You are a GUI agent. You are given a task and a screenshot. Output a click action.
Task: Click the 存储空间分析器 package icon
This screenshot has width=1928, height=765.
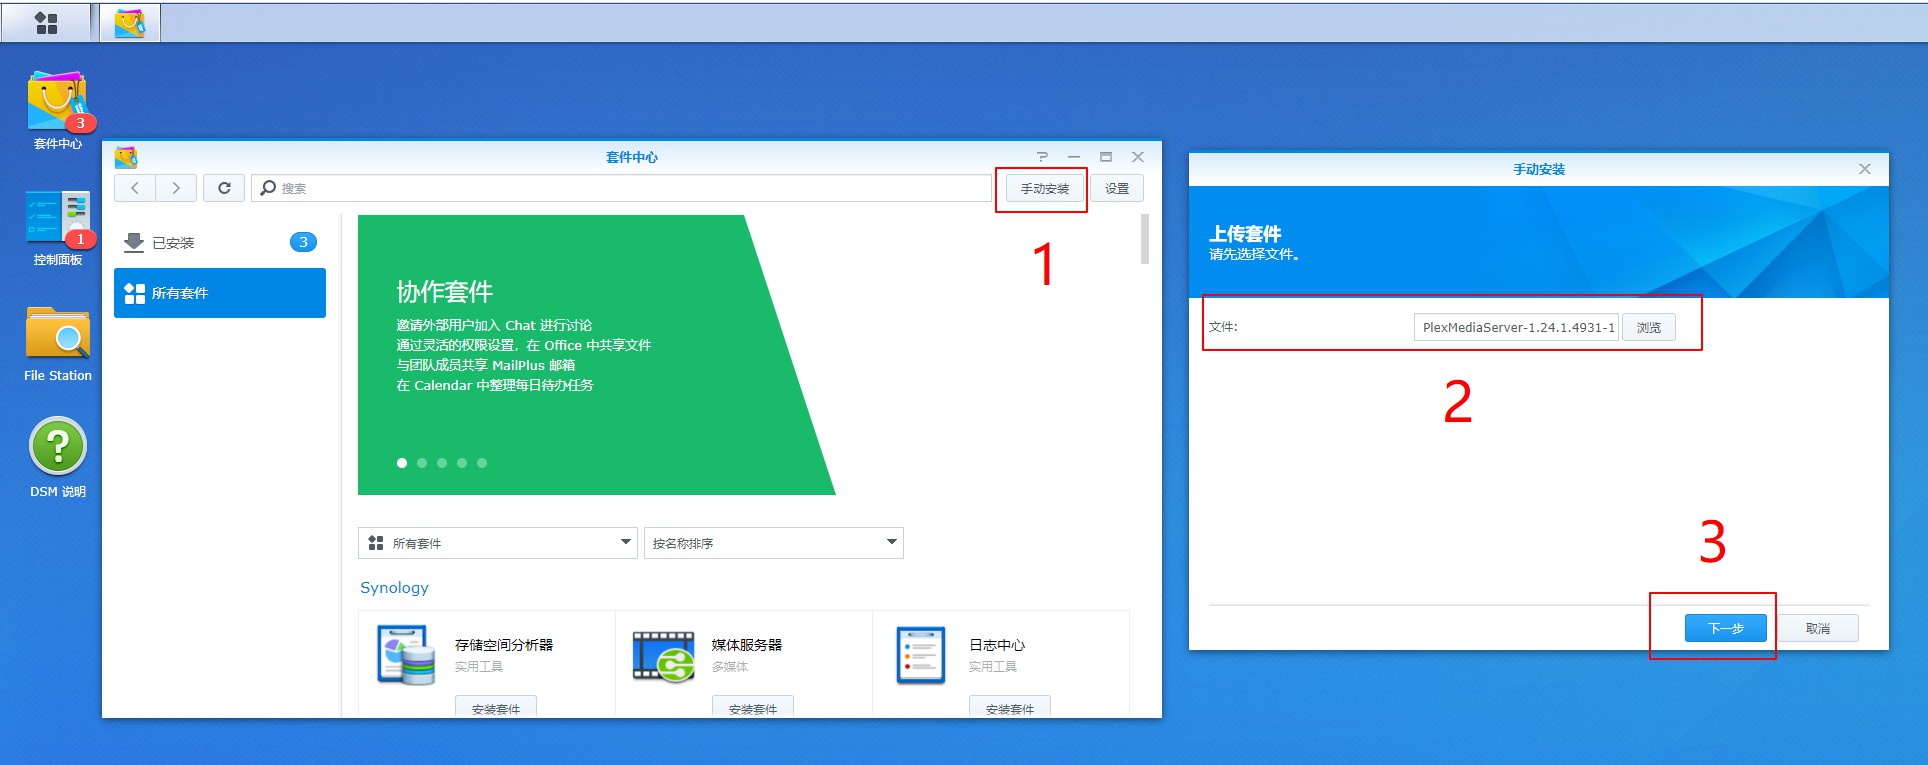click(x=406, y=655)
